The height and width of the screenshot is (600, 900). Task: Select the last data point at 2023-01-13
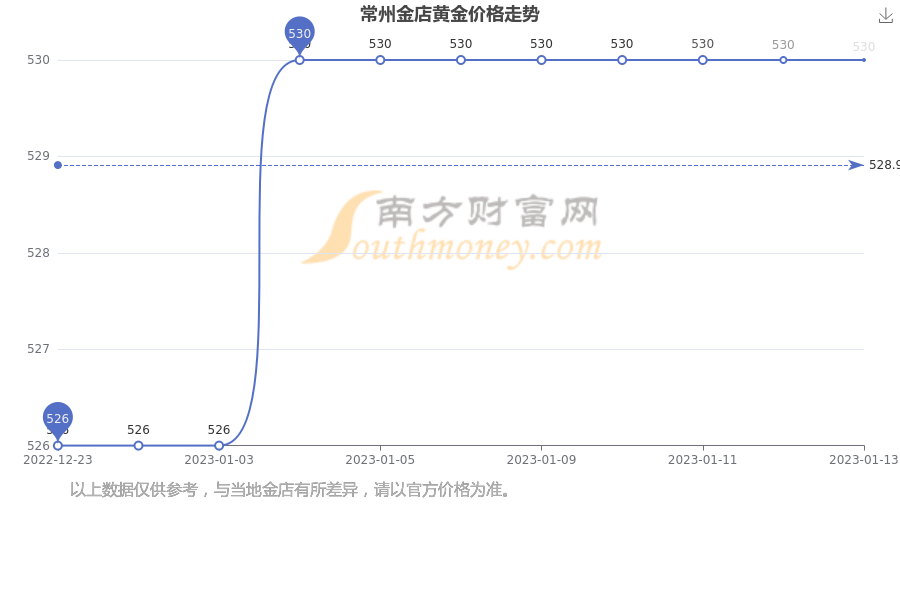pos(864,60)
